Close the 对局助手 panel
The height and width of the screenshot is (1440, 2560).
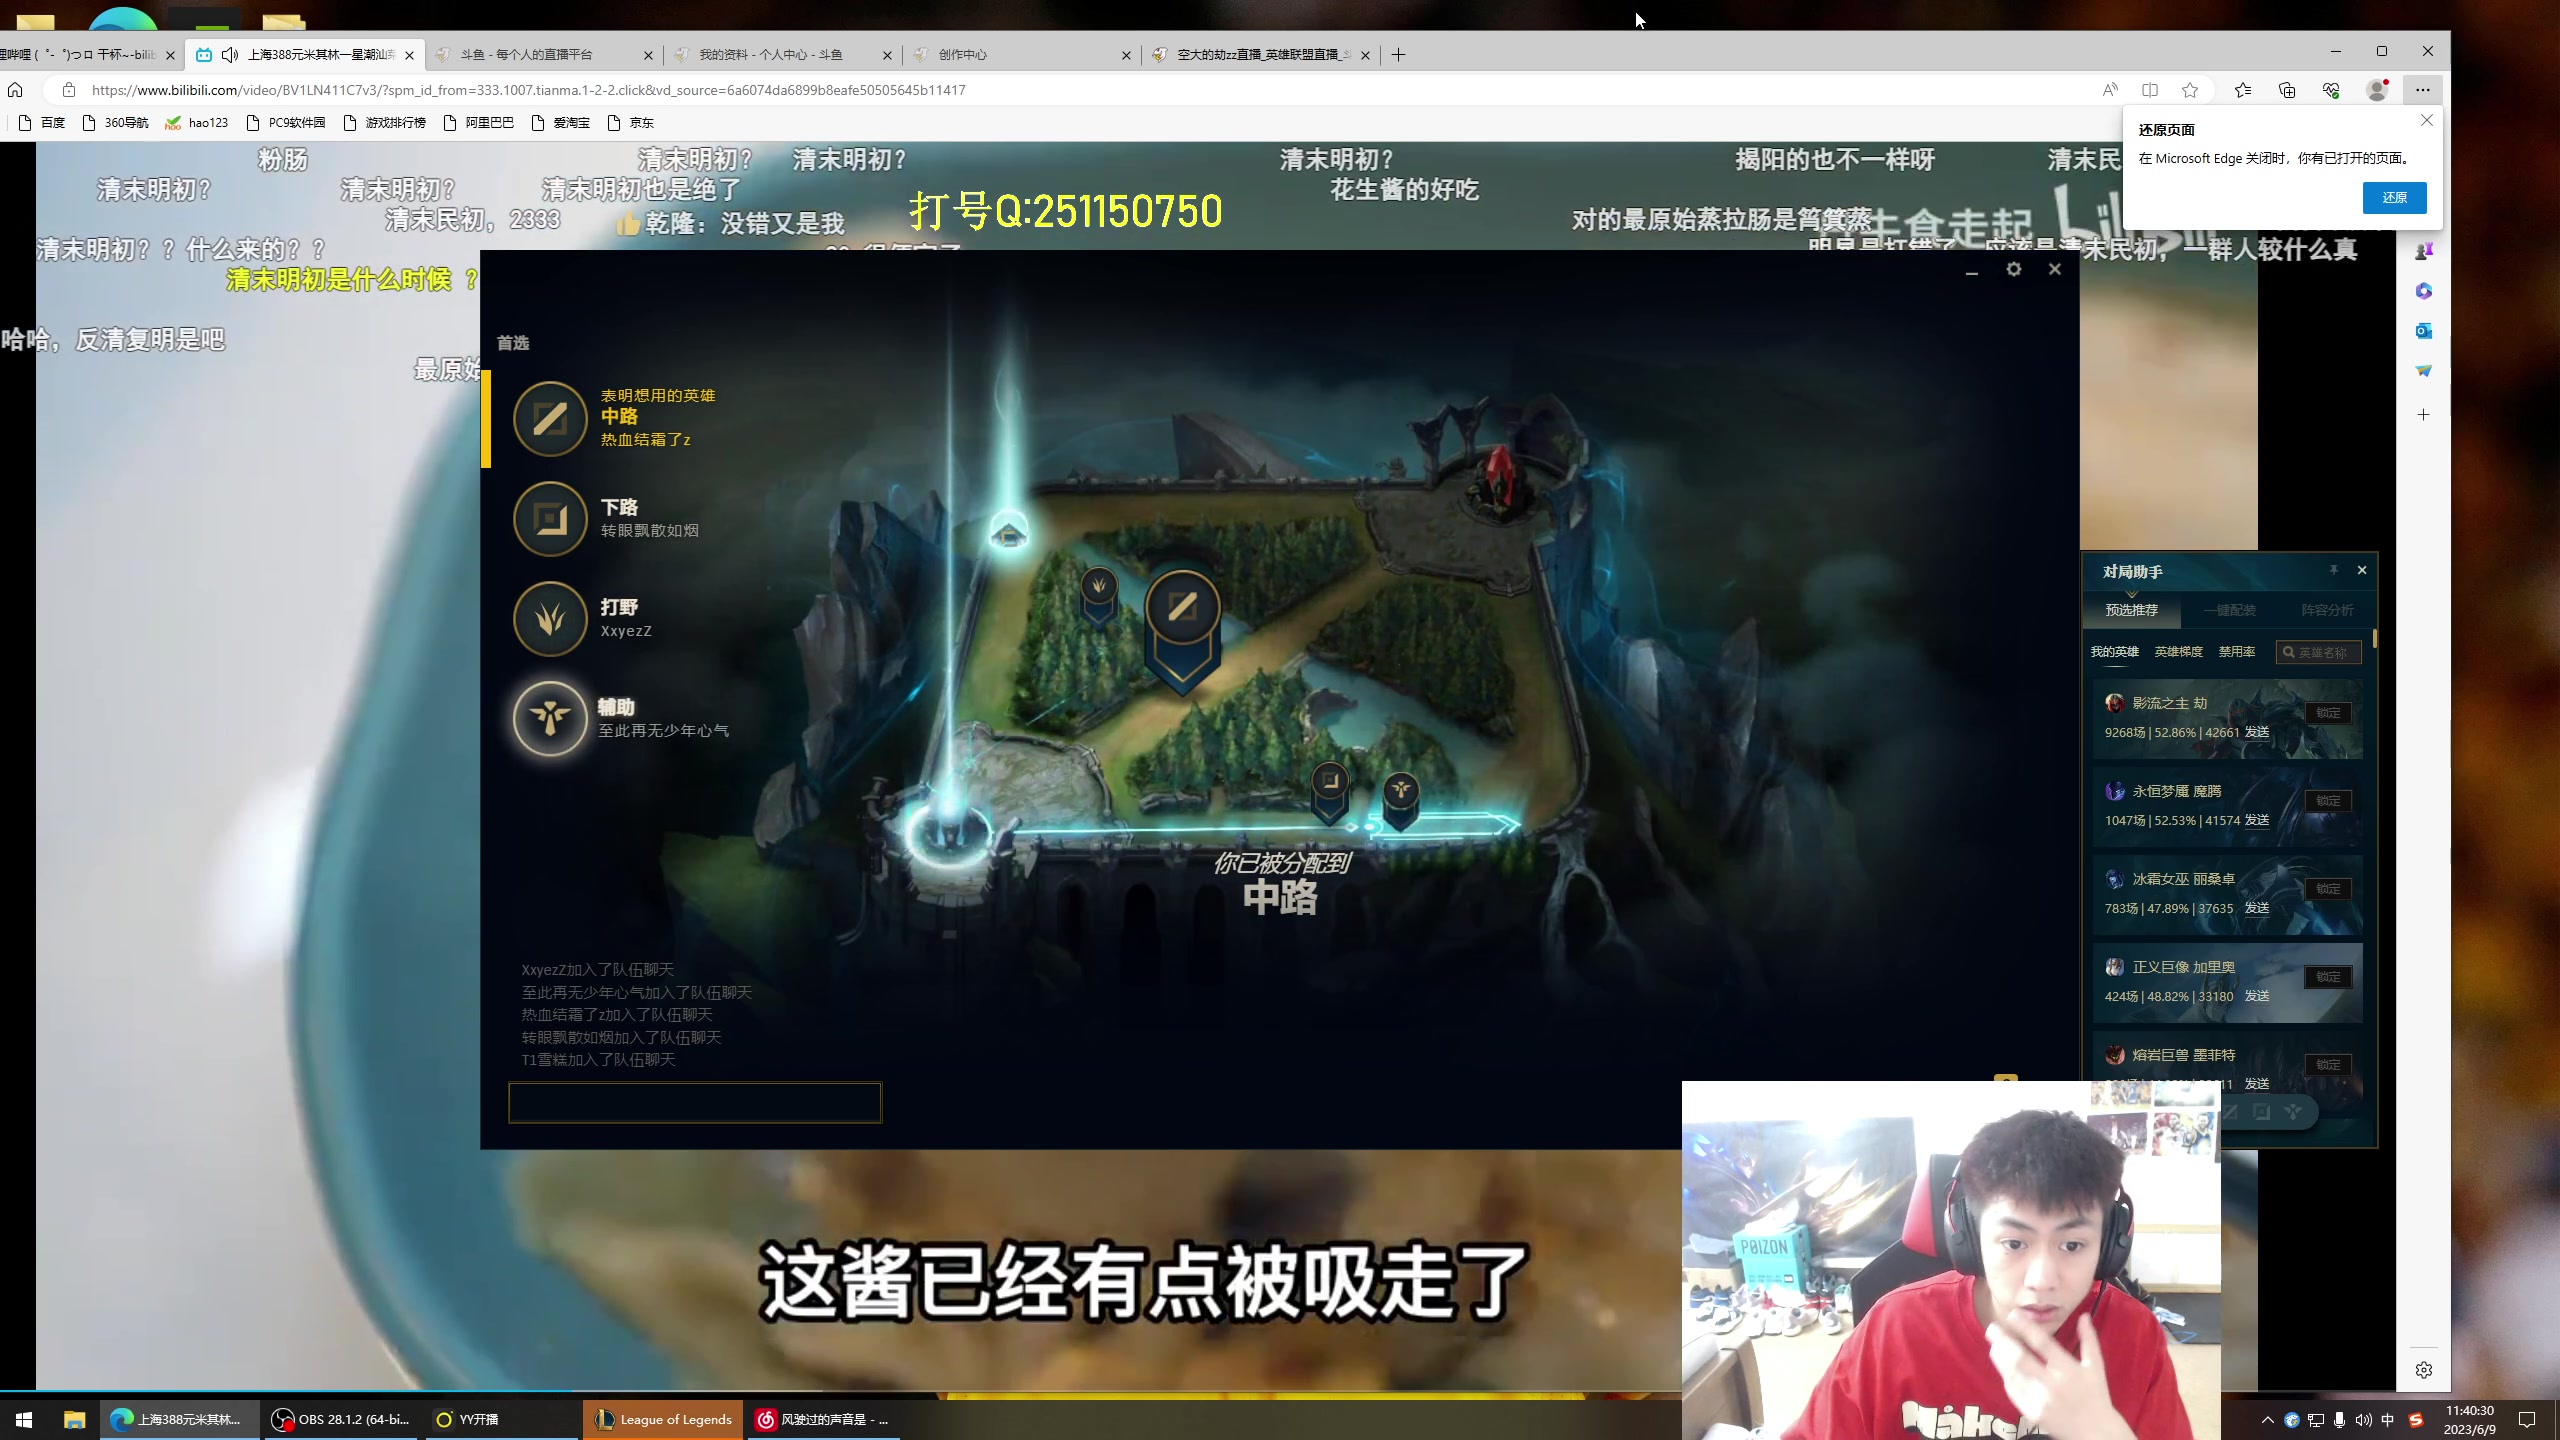[2362, 570]
